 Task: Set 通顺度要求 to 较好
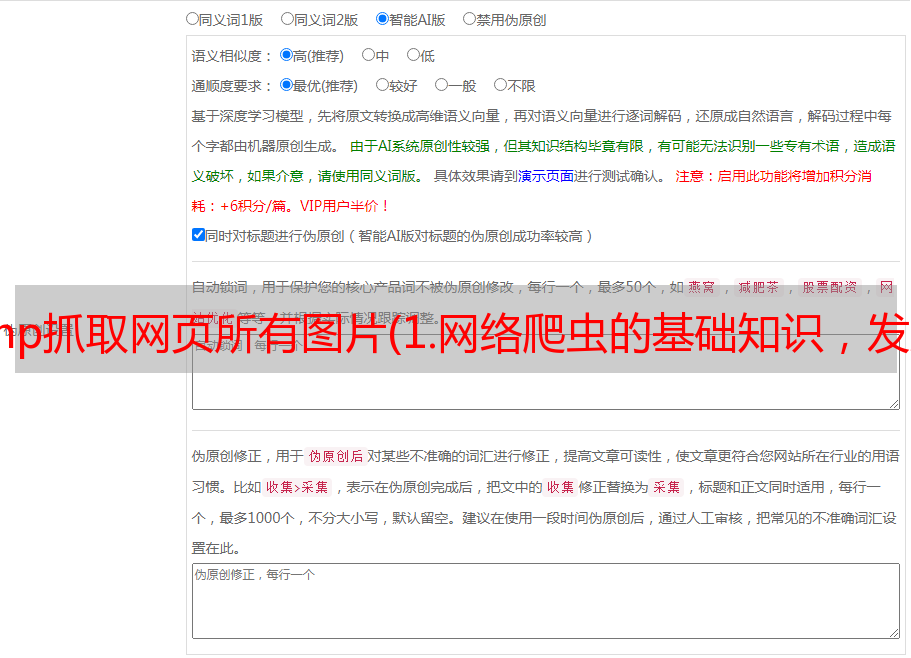pos(382,85)
